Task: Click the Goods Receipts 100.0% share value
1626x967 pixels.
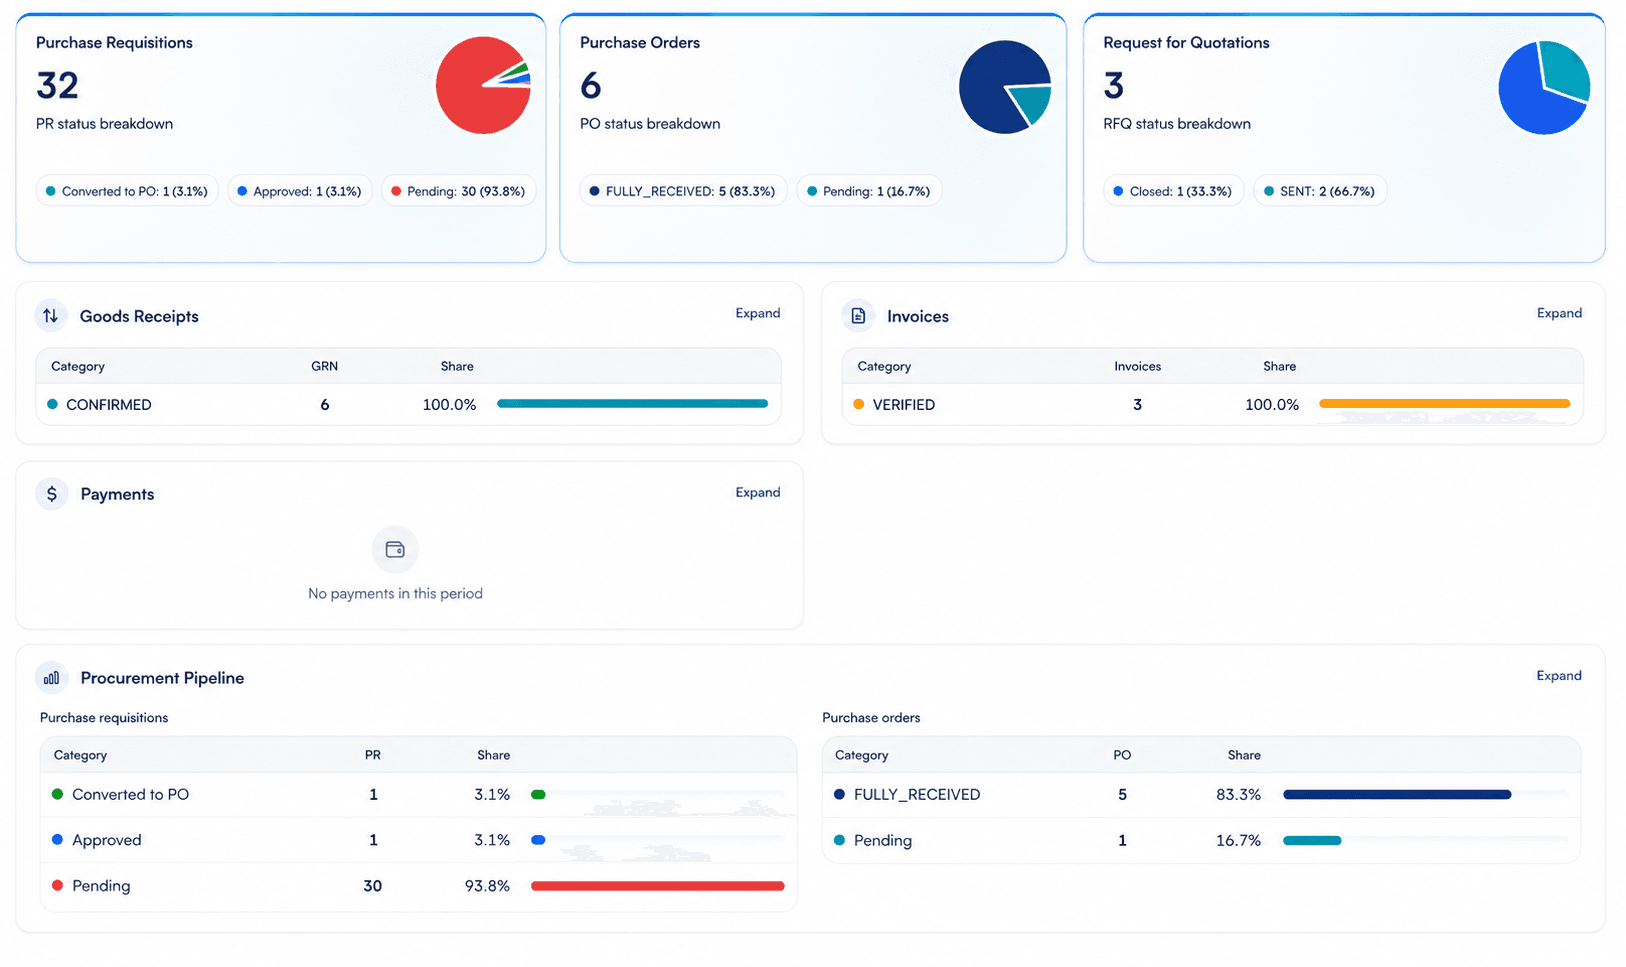Action: (x=449, y=405)
